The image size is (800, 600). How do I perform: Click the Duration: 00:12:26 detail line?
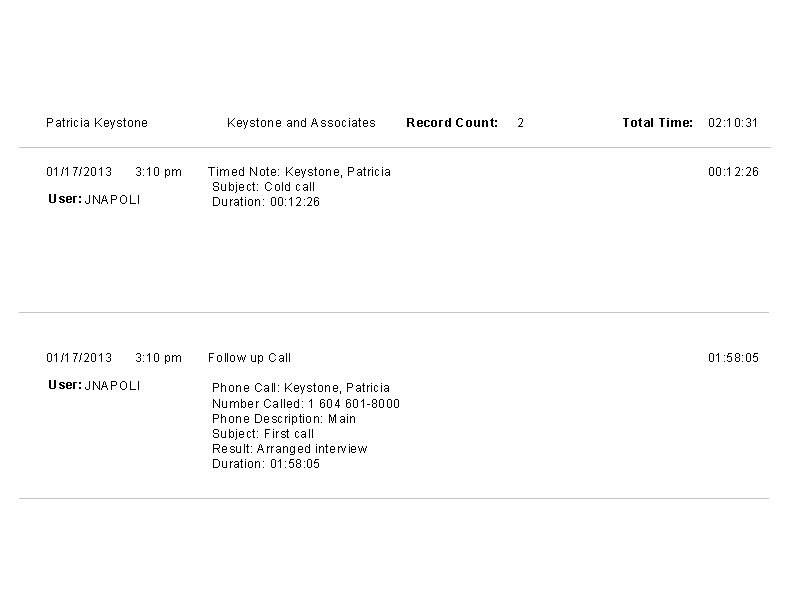[x=266, y=202]
